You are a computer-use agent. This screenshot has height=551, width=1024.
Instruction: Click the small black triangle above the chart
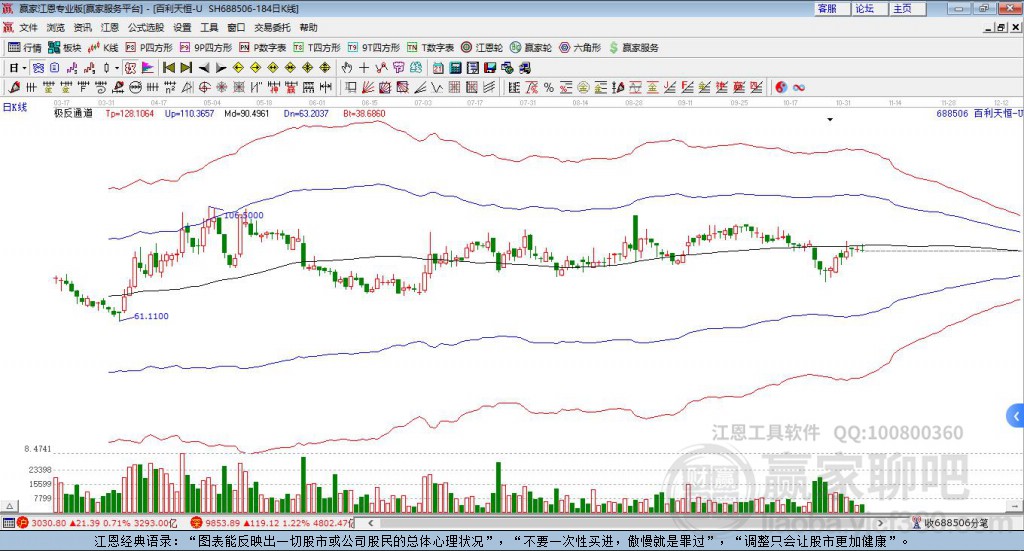point(830,119)
